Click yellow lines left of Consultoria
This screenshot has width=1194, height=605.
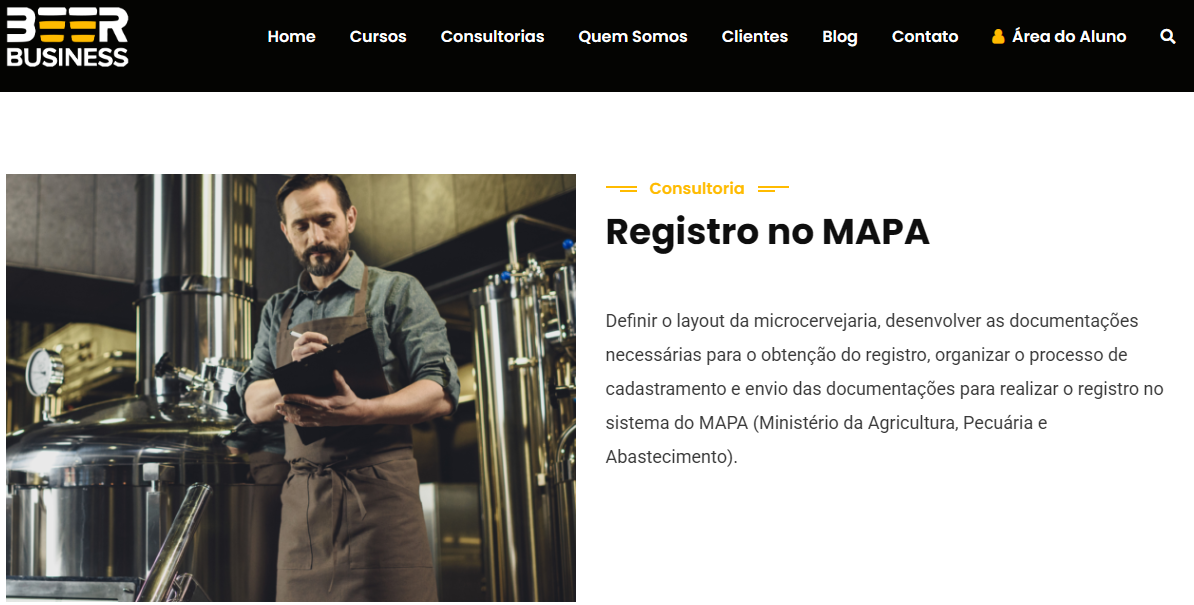click(621, 189)
